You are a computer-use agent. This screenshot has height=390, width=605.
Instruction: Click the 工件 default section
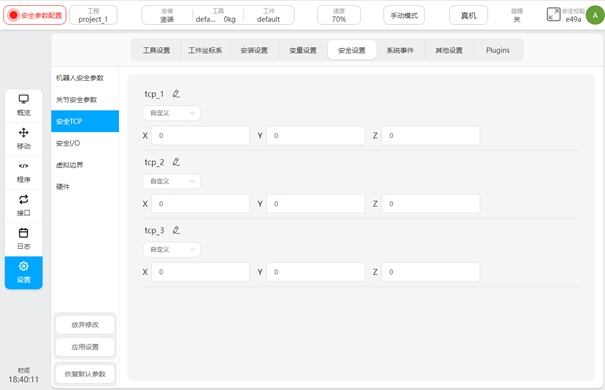click(x=269, y=15)
